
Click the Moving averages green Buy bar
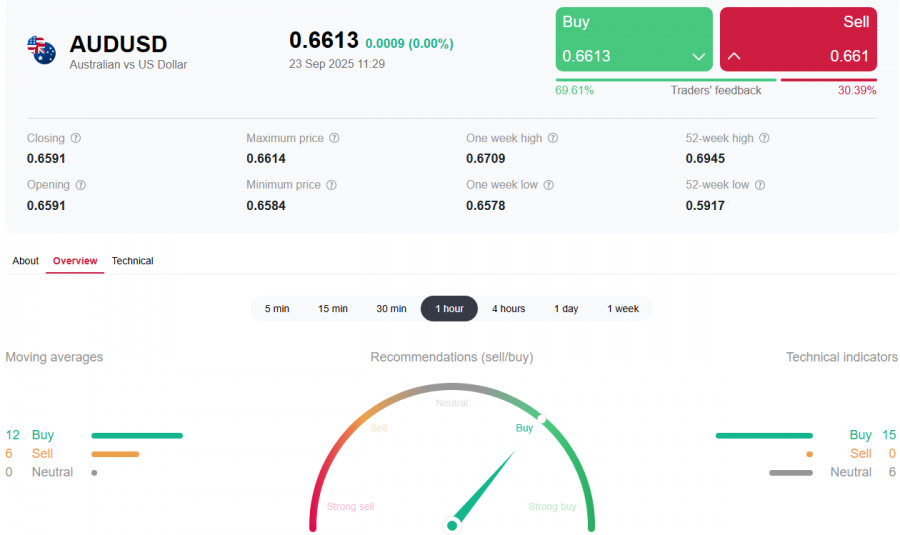(x=137, y=436)
